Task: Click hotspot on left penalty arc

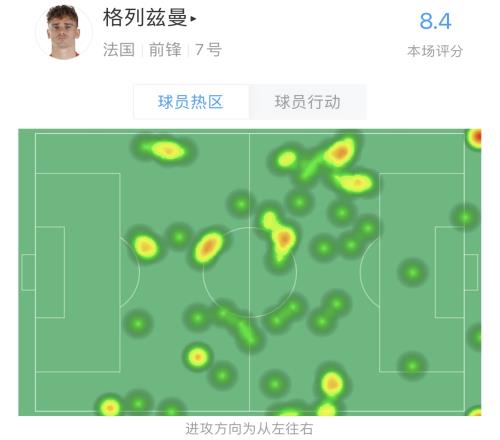Action: [x=146, y=247]
